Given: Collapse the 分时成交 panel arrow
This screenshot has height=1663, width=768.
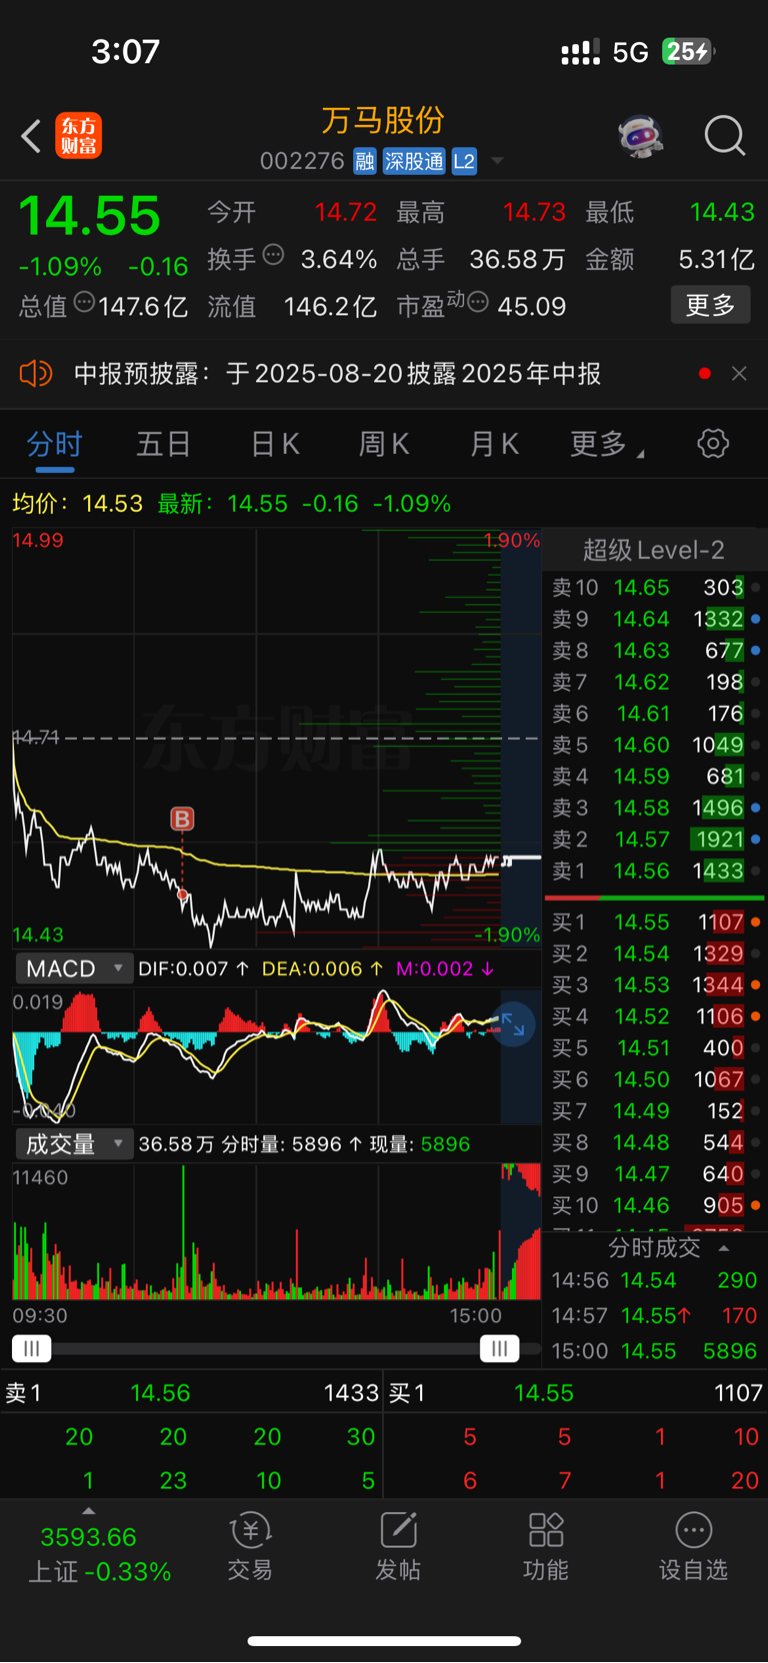Looking at the screenshot, I should pyautogui.click(x=724, y=1248).
